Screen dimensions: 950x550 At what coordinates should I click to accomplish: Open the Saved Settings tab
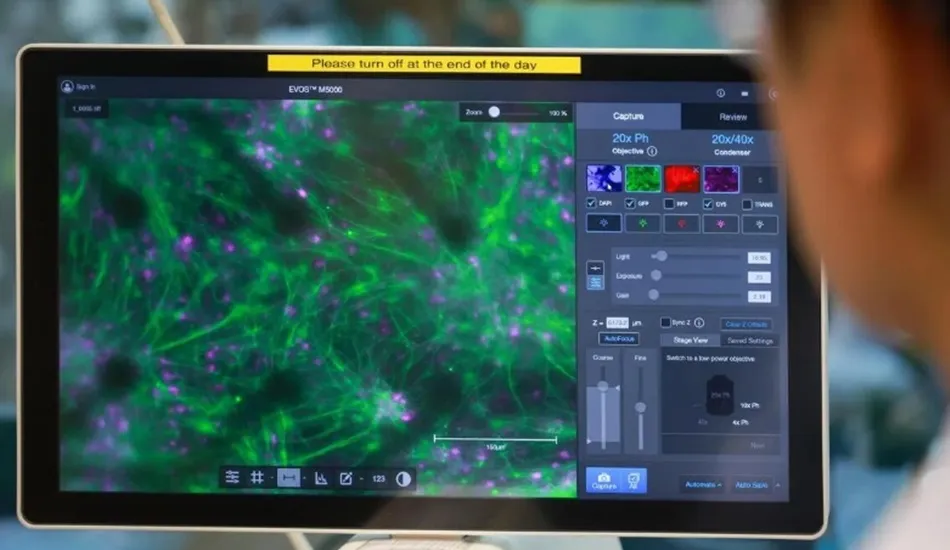(750, 341)
